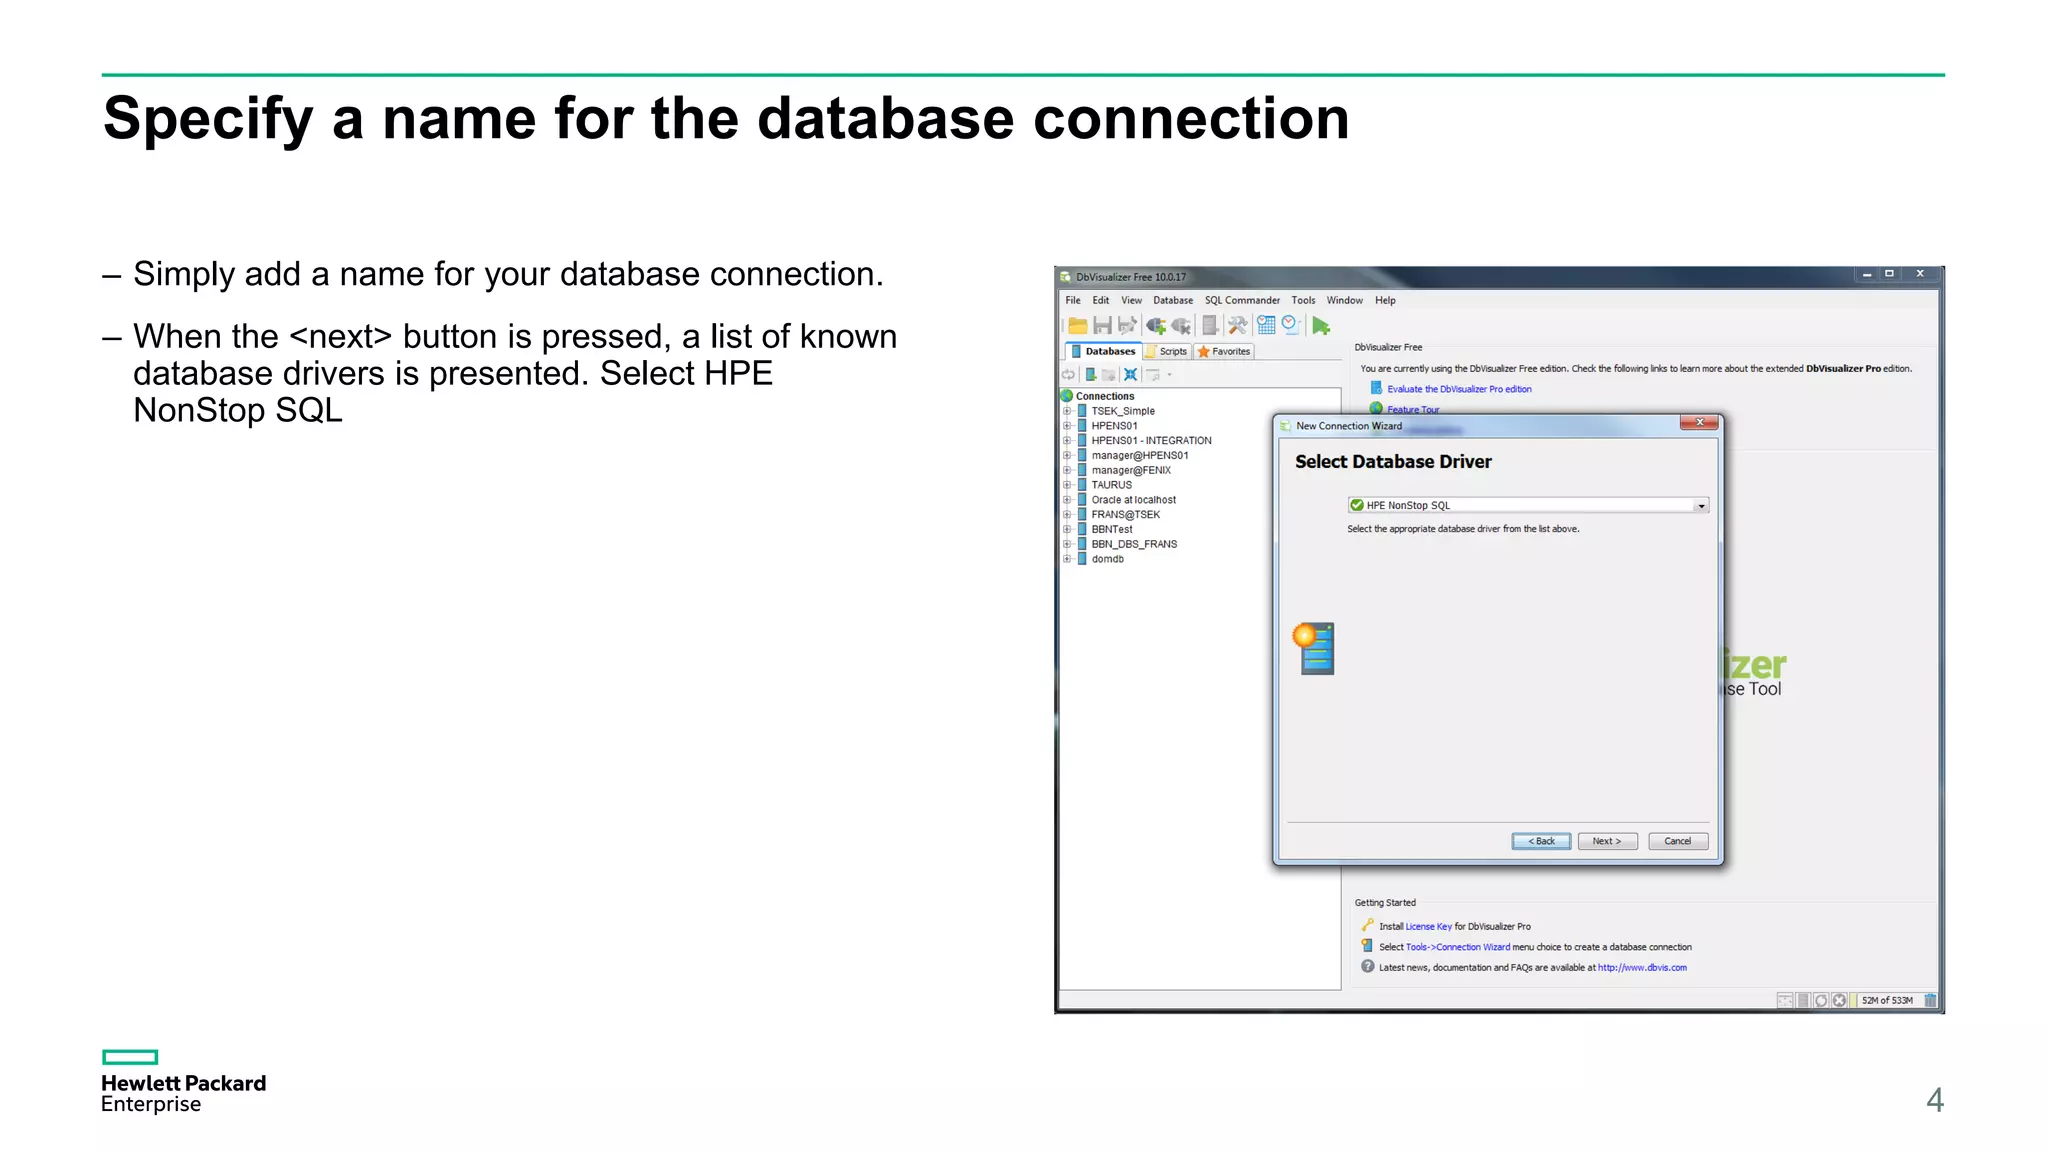Switch to the Scripts tab
The image size is (2048, 1152).
1167,352
